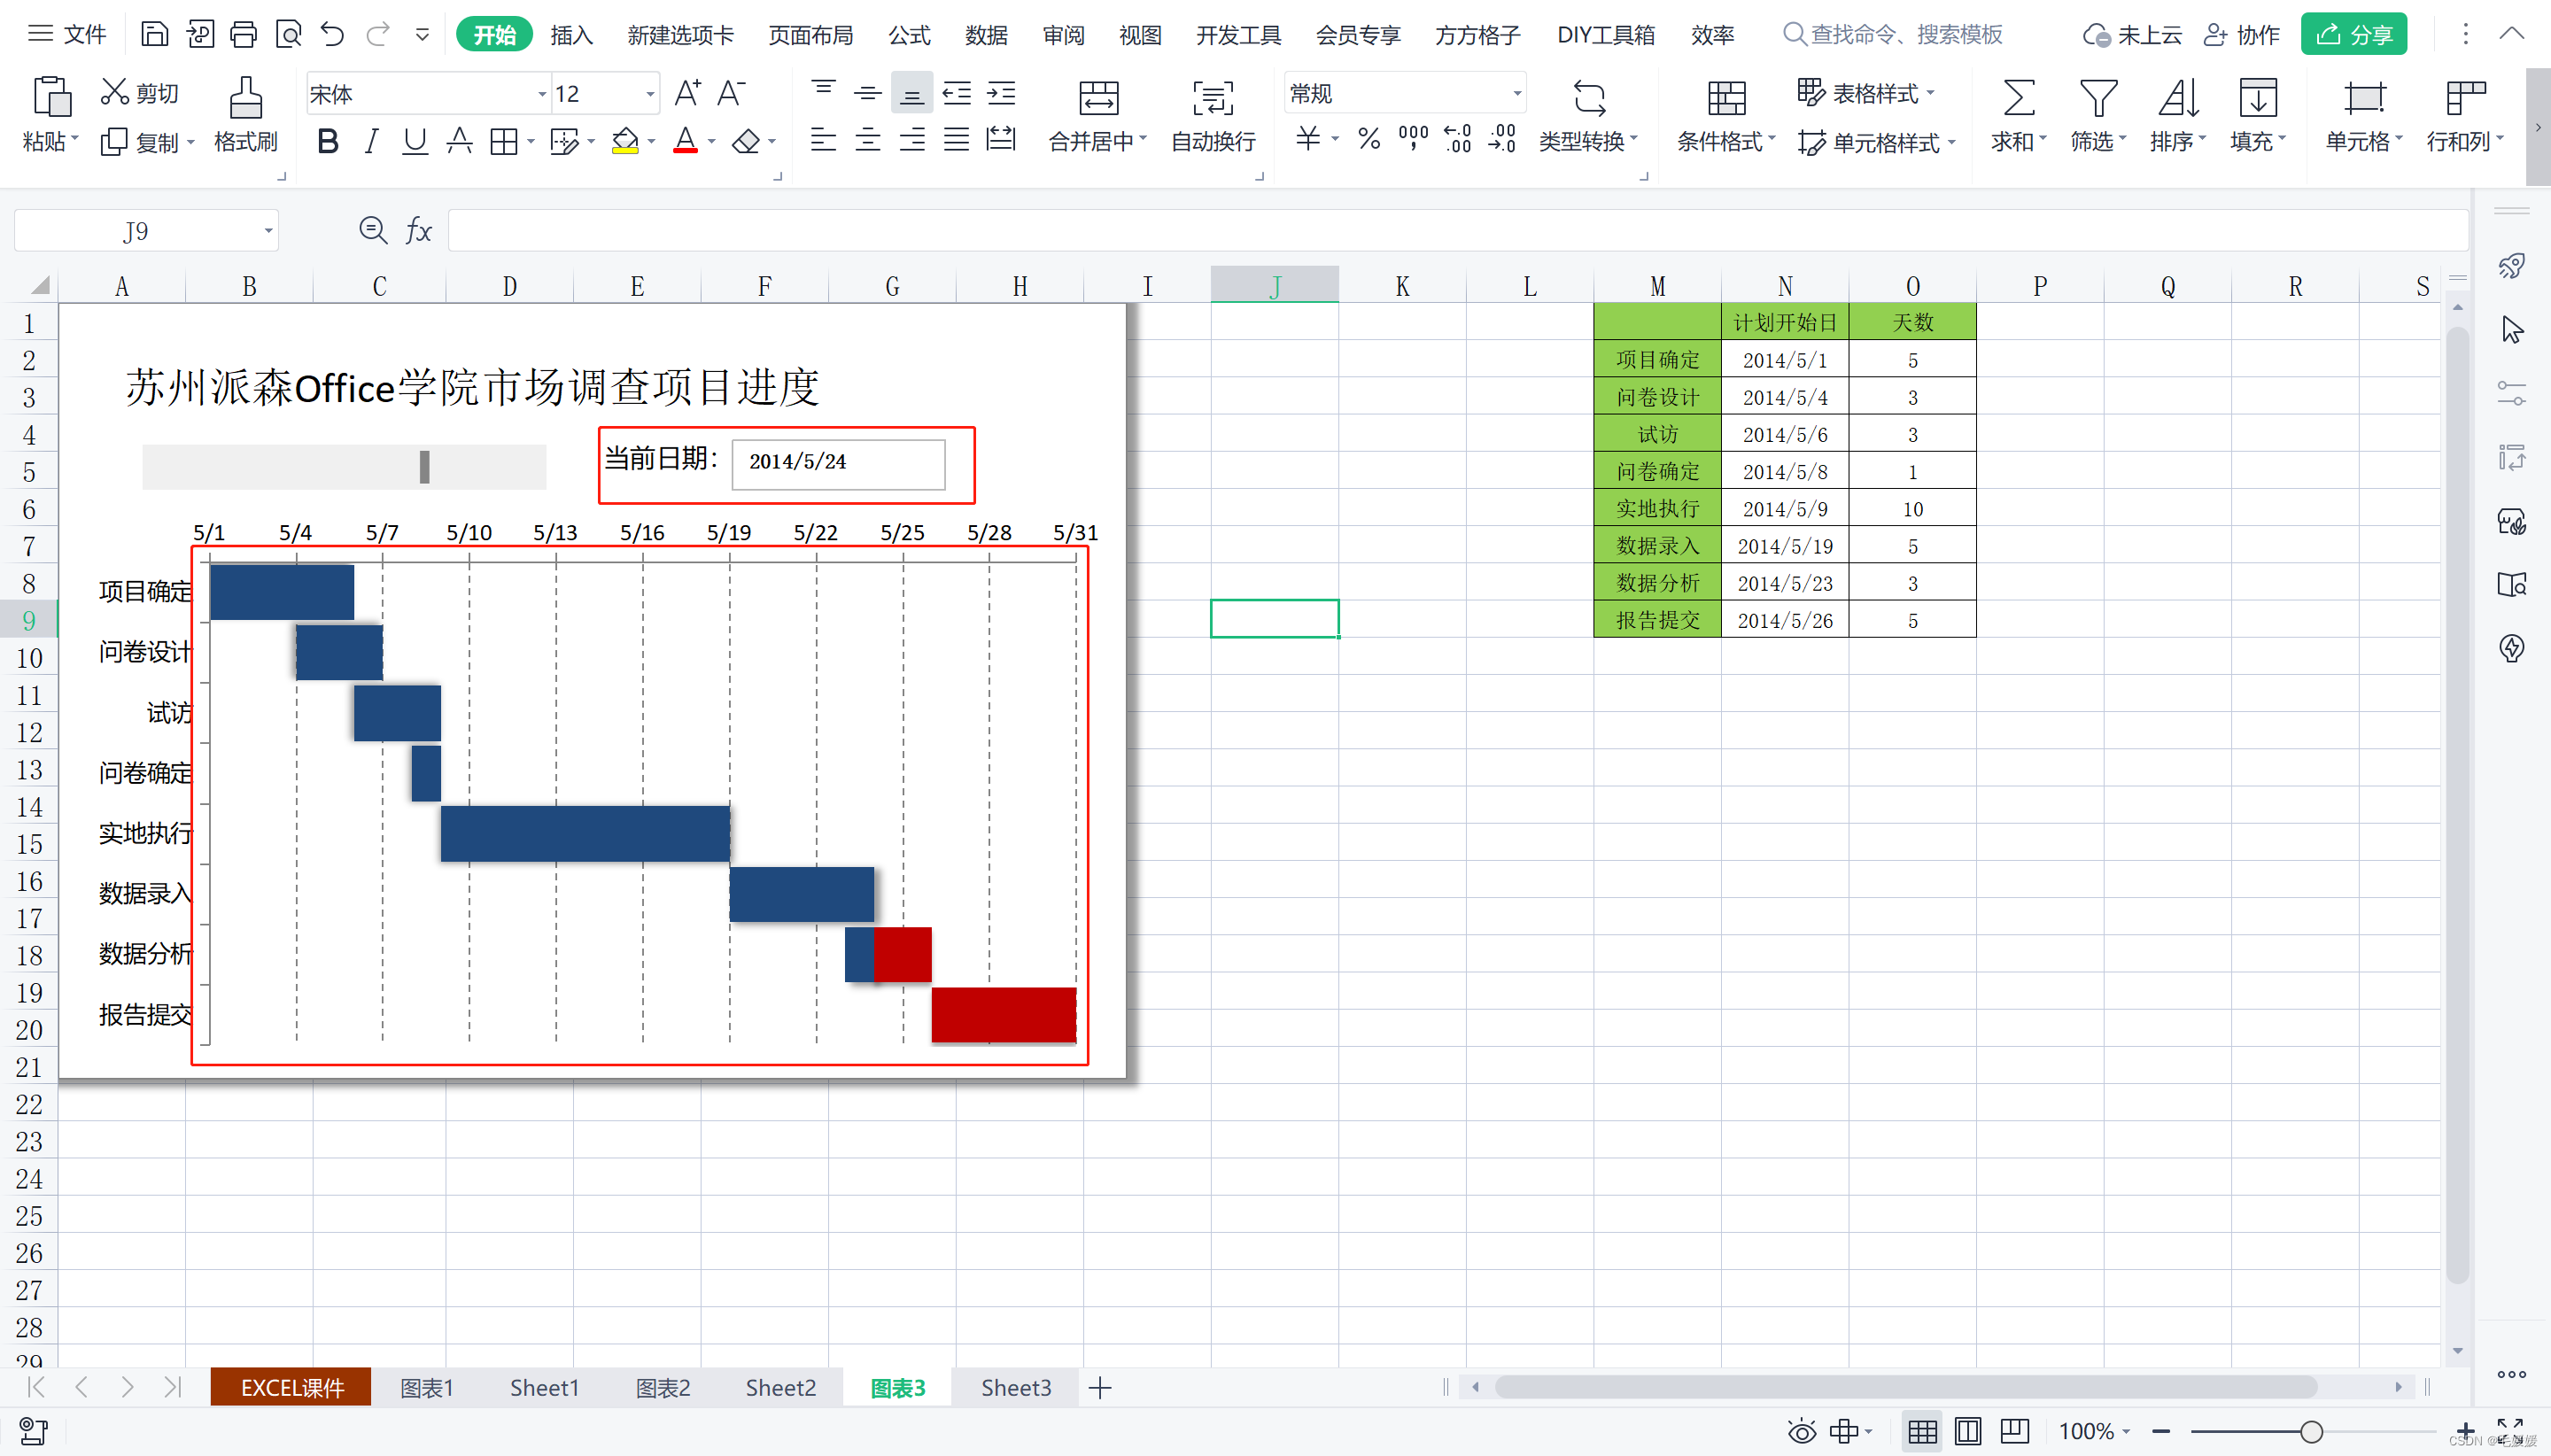Viewport: 2551px width, 1456px height.
Task: Open the 插入 ribbon tab
Action: [571, 35]
